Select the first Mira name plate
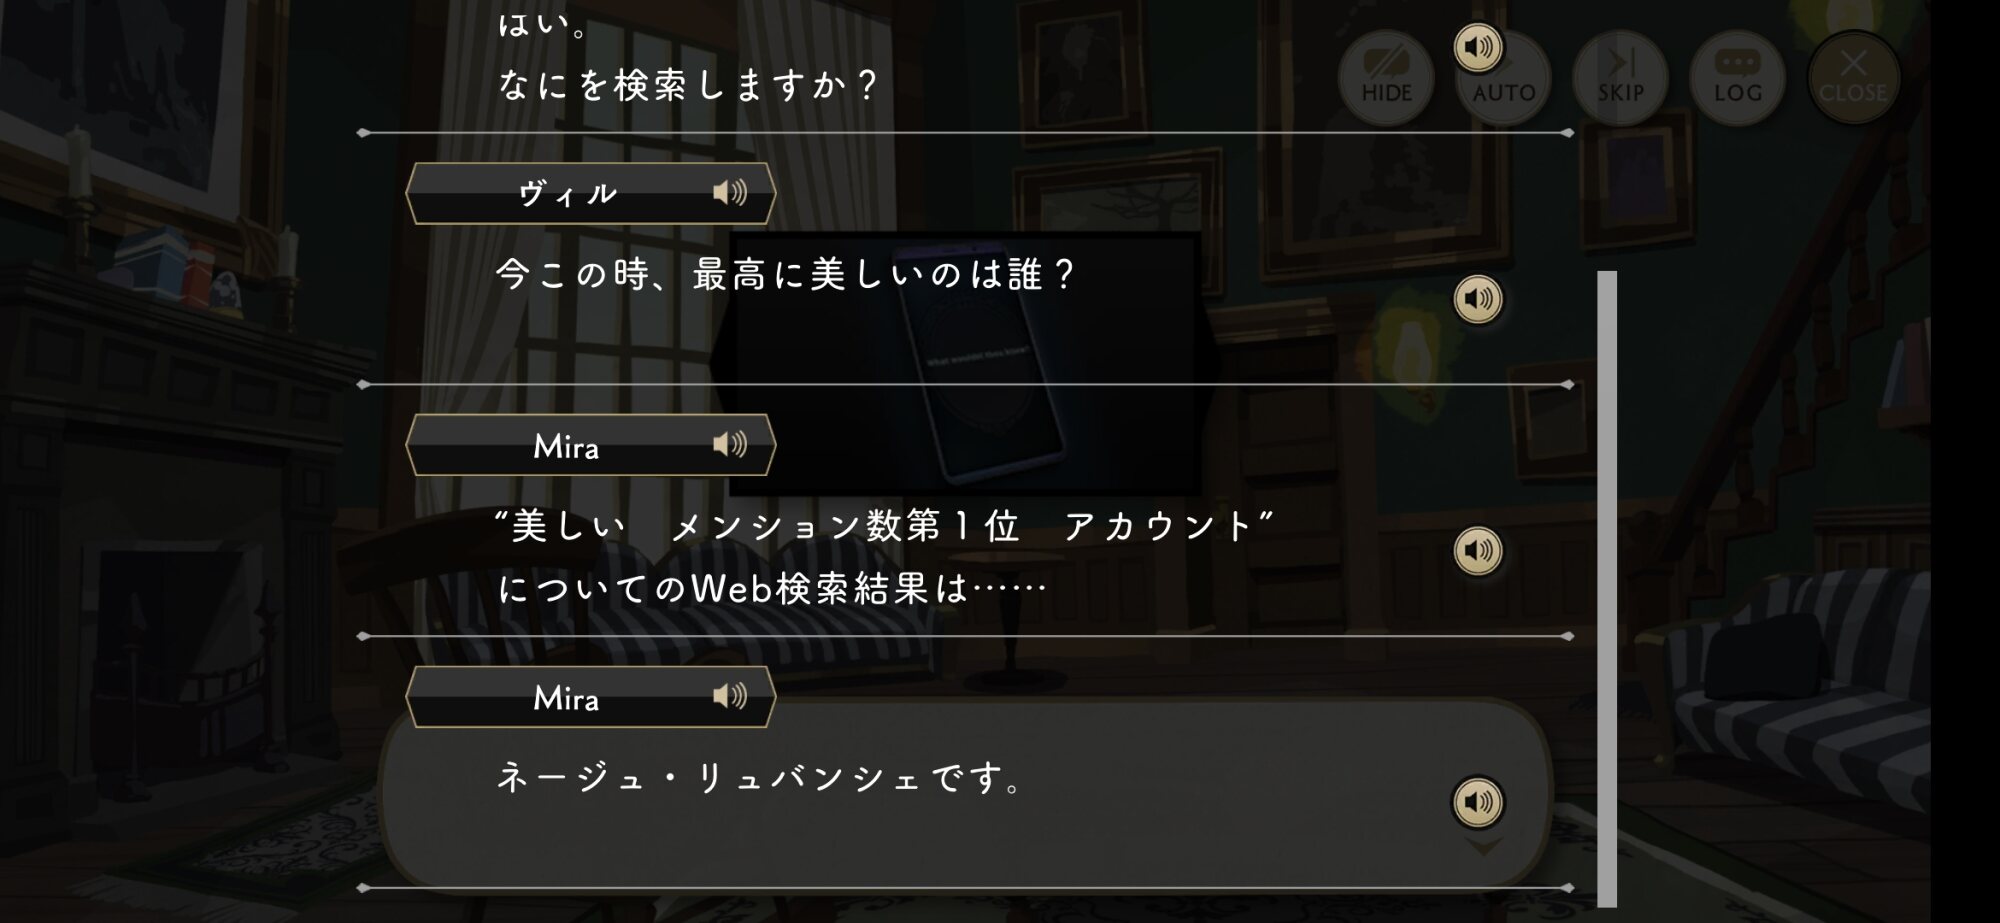The width and height of the screenshot is (2000, 923). [x=591, y=445]
